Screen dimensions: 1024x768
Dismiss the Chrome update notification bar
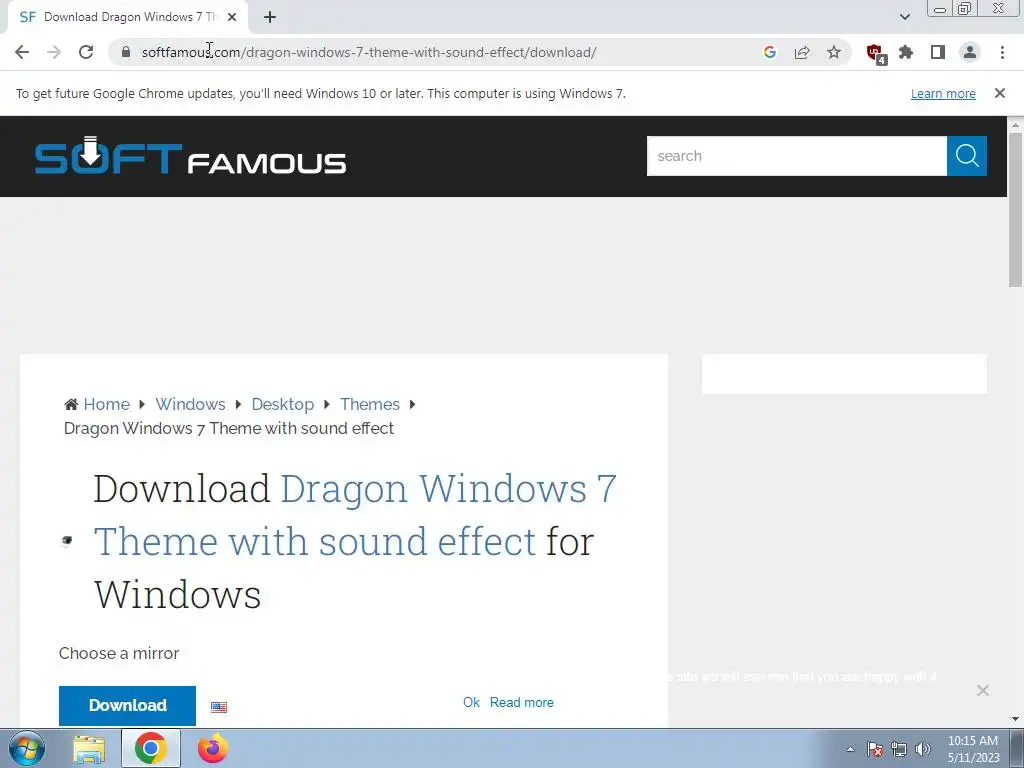tap(1000, 93)
